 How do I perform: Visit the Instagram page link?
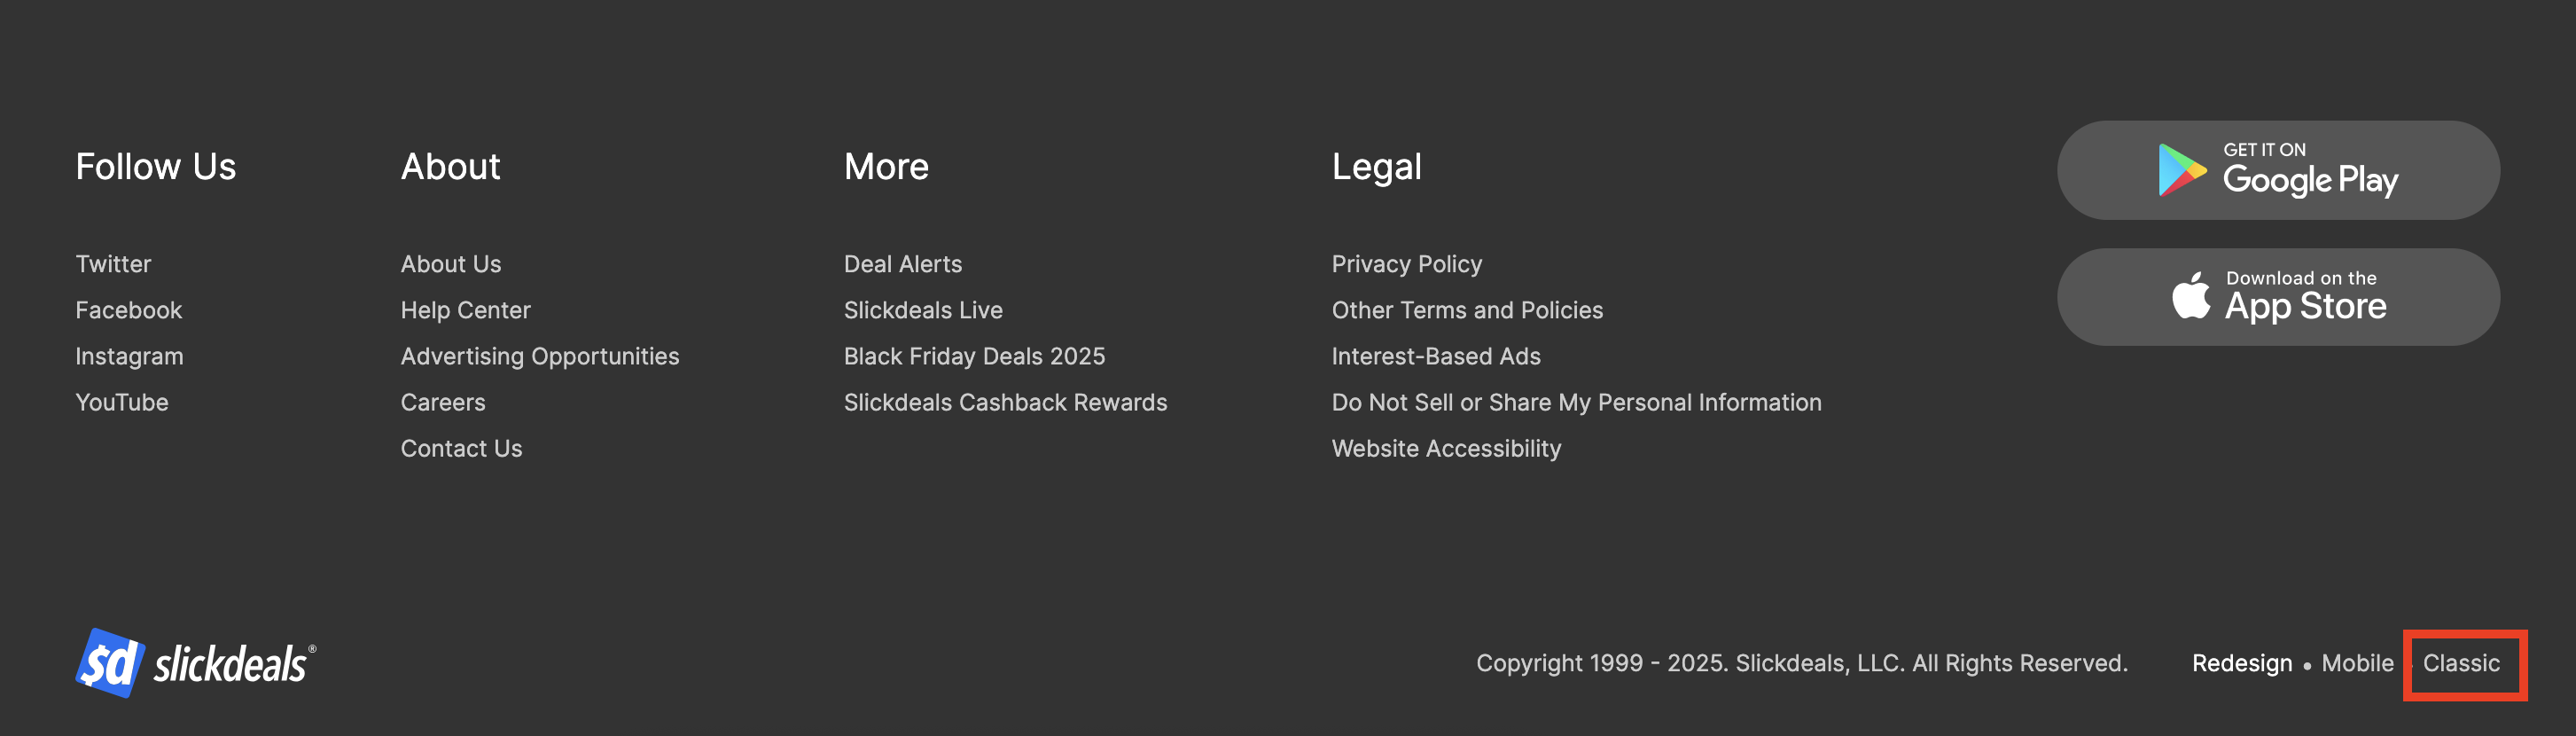(129, 356)
